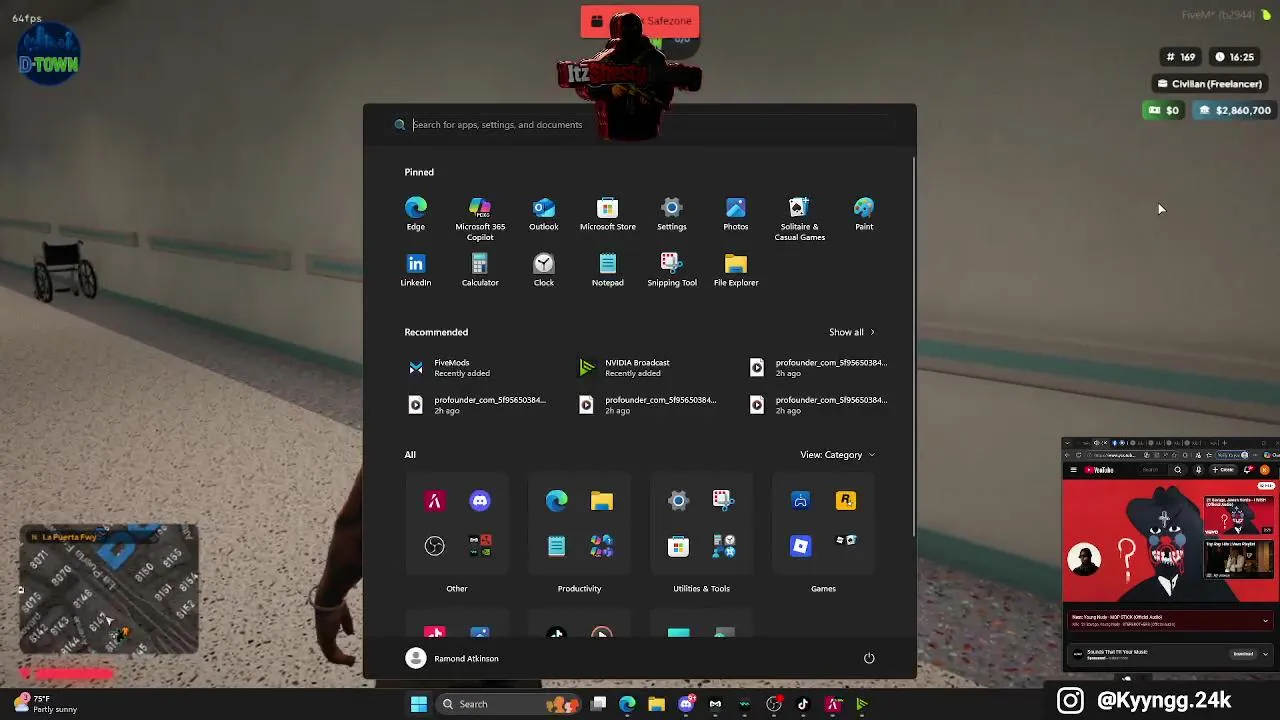Click the power button in Start menu

click(x=869, y=658)
